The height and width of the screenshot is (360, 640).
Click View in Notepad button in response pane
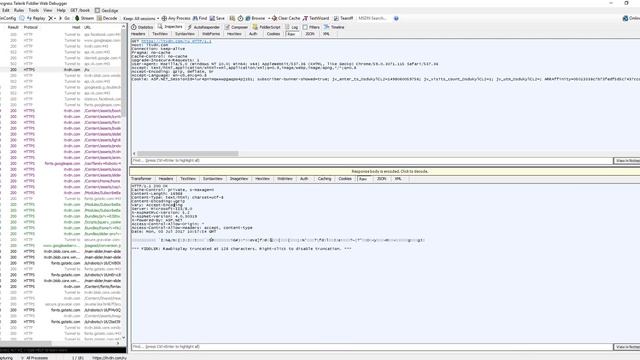tap(627, 347)
